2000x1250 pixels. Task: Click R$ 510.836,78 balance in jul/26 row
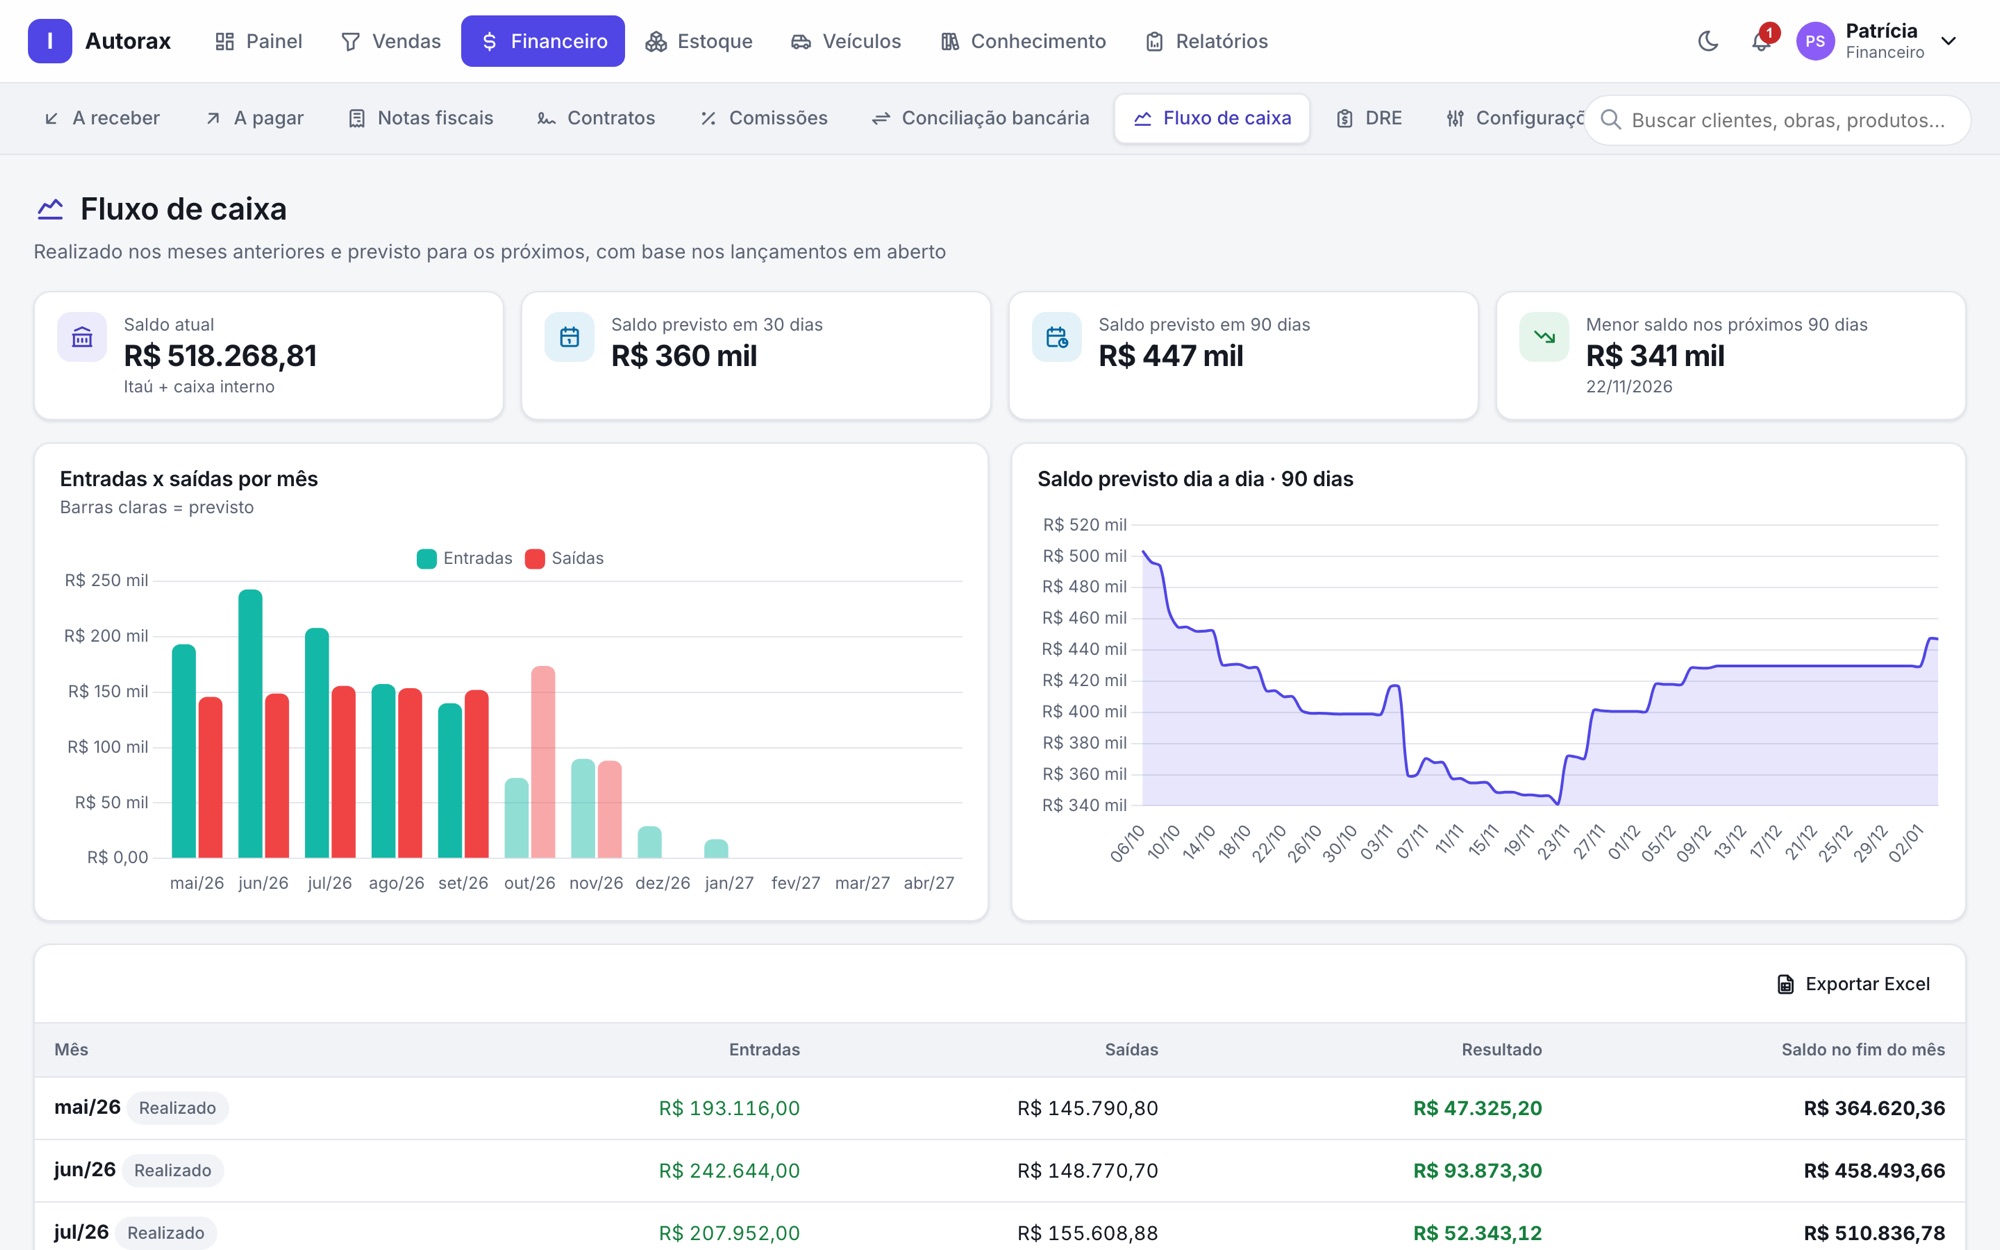pos(1874,1233)
